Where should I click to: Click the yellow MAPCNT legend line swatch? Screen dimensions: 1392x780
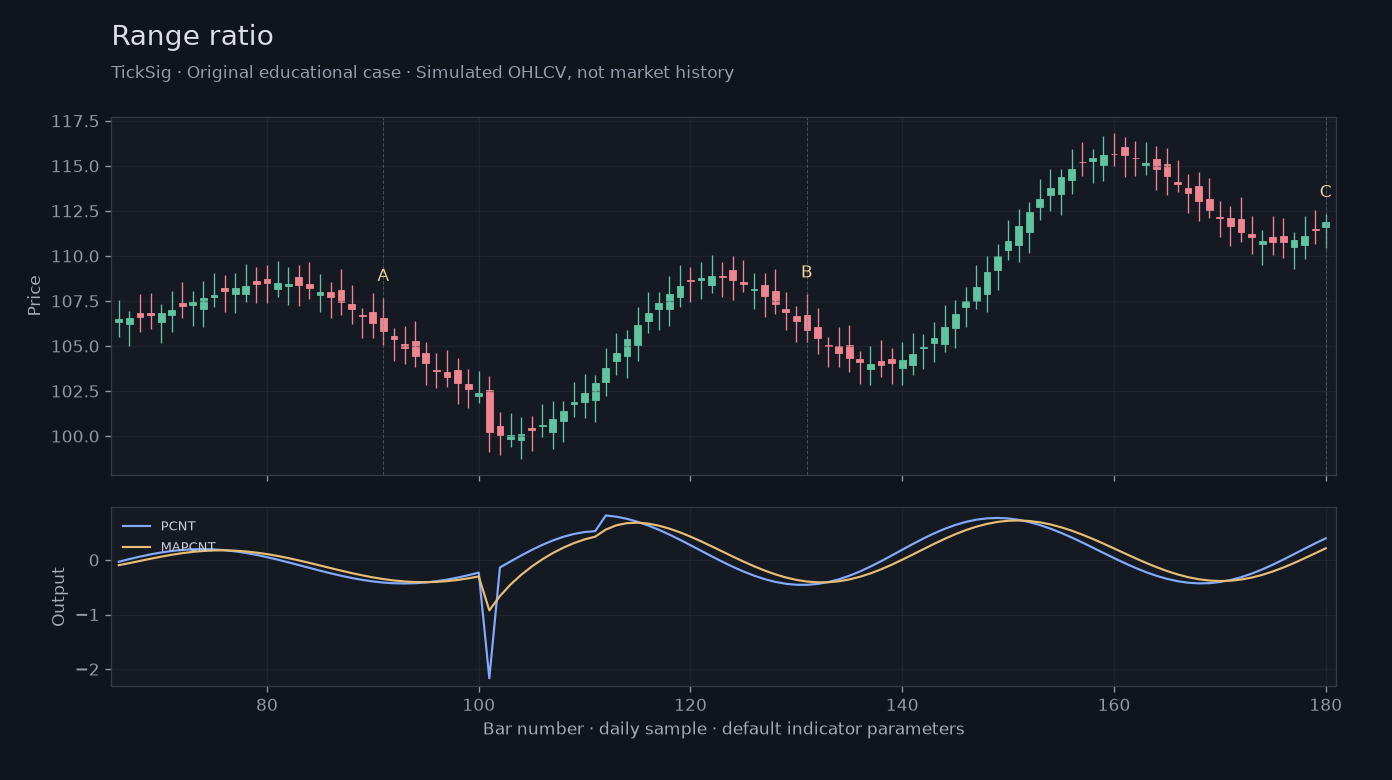click(x=136, y=547)
